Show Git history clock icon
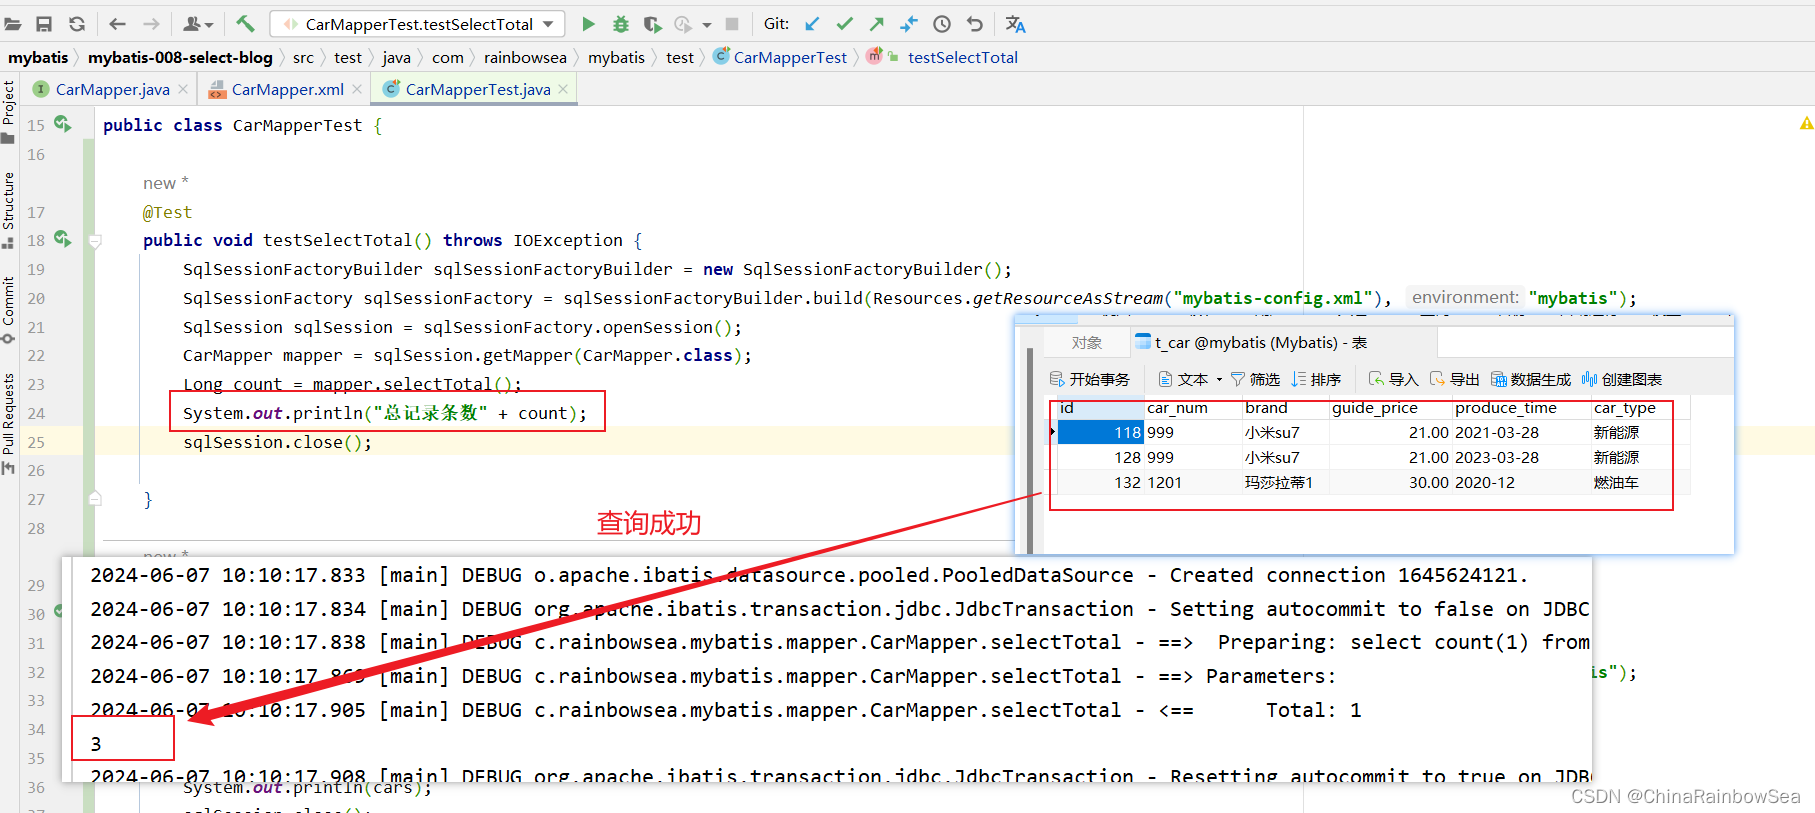 click(942, 24)
